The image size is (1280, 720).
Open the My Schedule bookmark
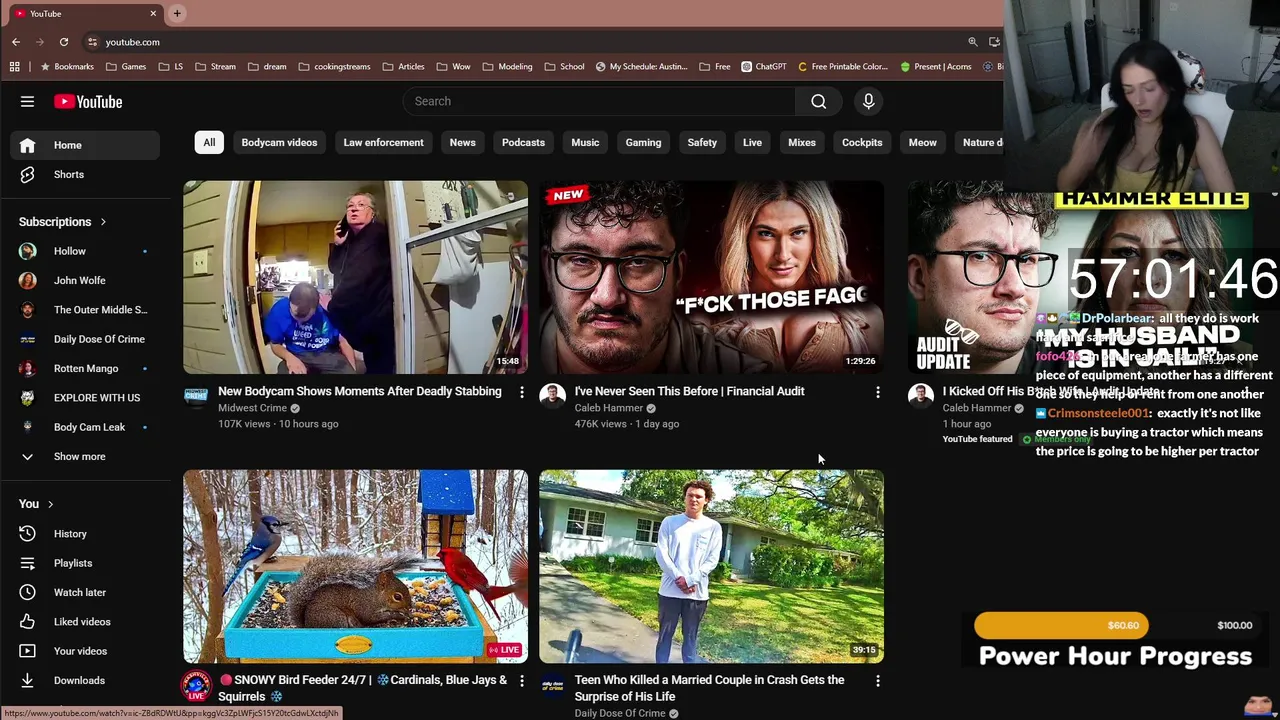(x=641, y=66)
